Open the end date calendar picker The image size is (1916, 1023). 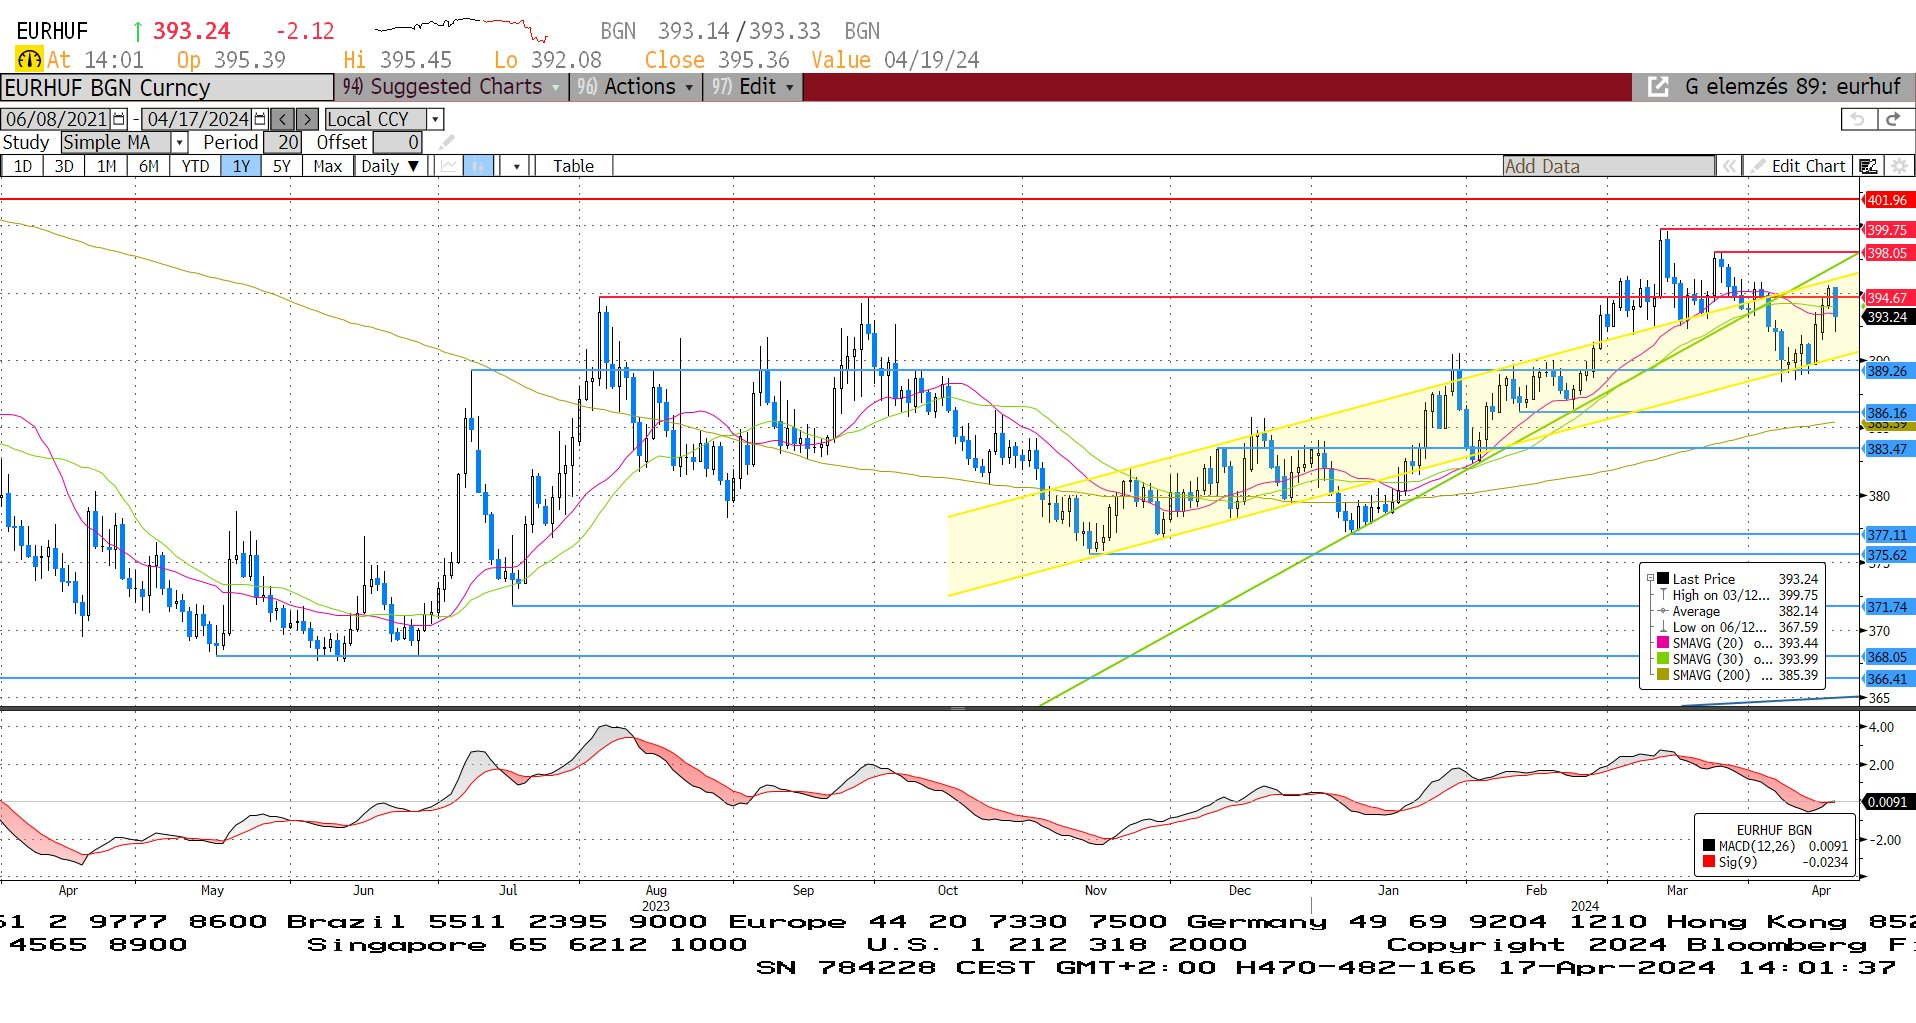coord(260,119)
